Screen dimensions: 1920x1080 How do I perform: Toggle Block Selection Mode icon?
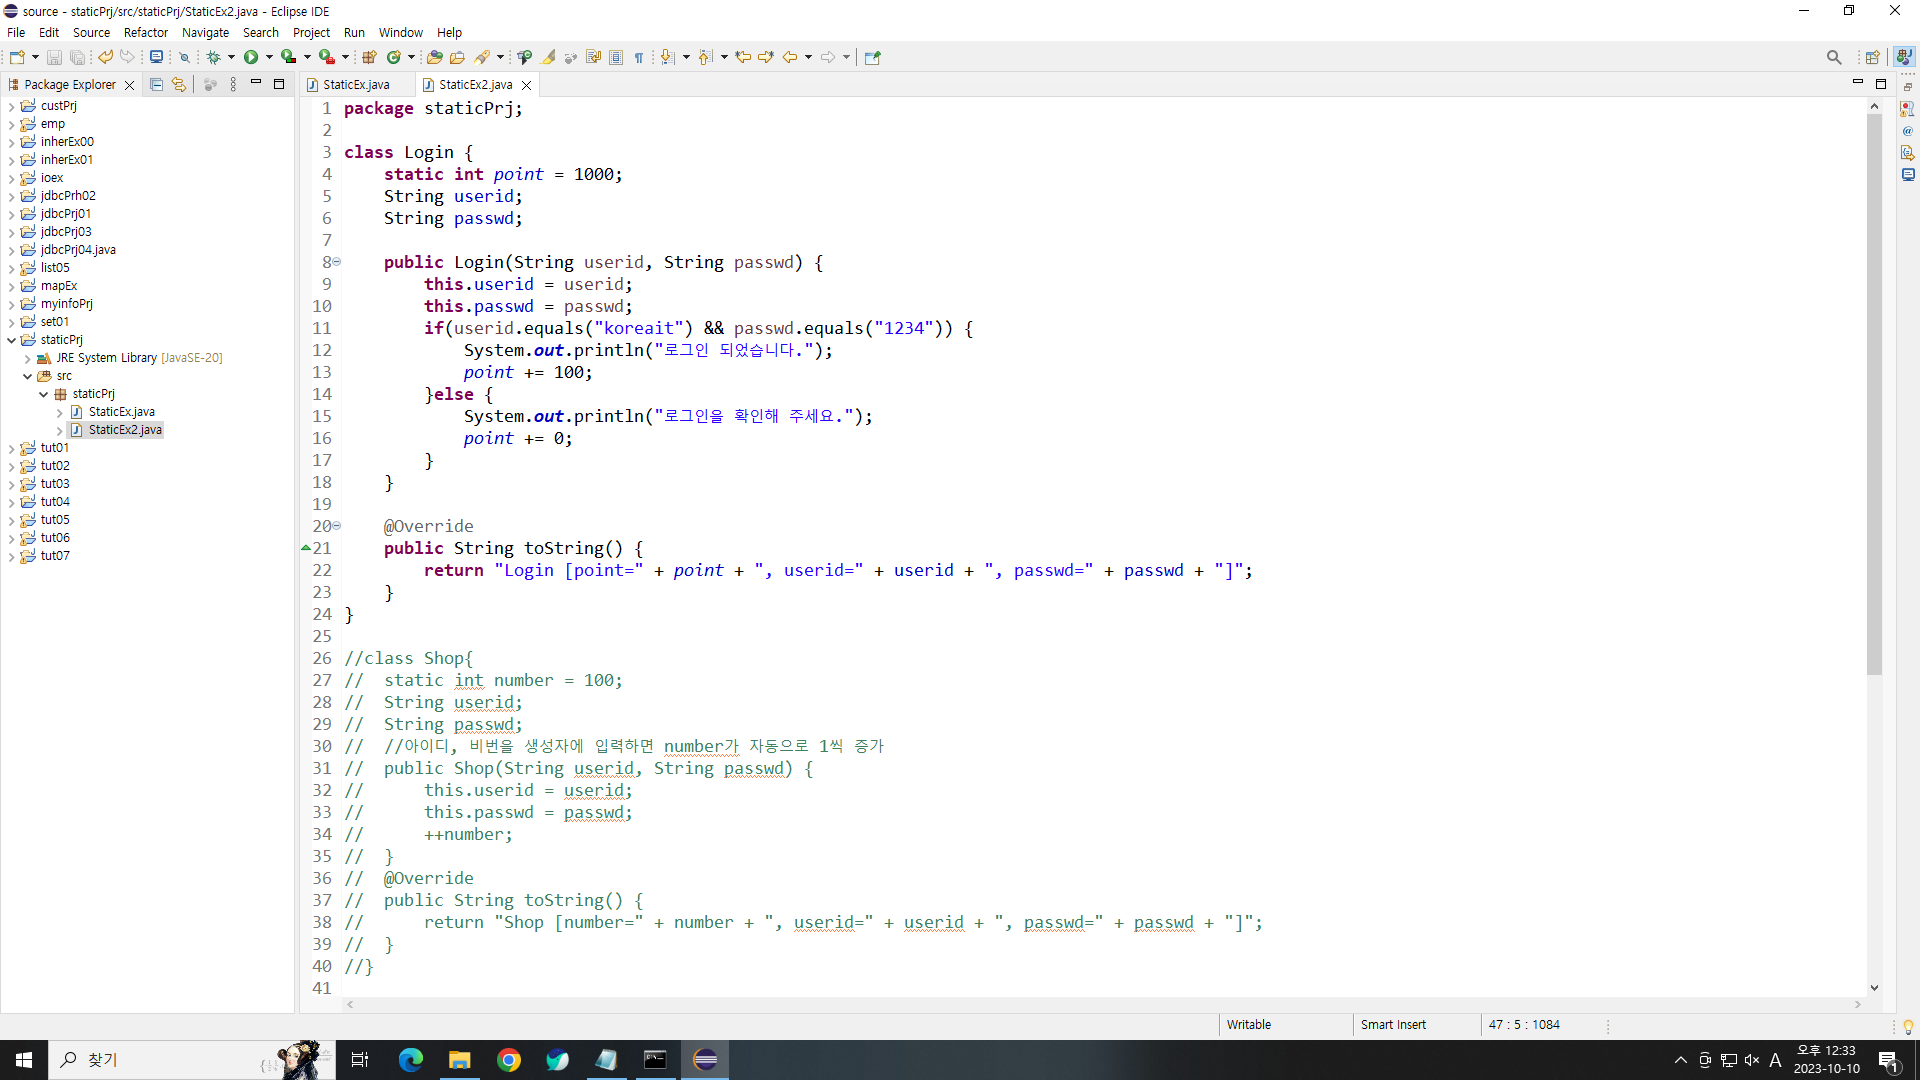[x=616, y=57]
